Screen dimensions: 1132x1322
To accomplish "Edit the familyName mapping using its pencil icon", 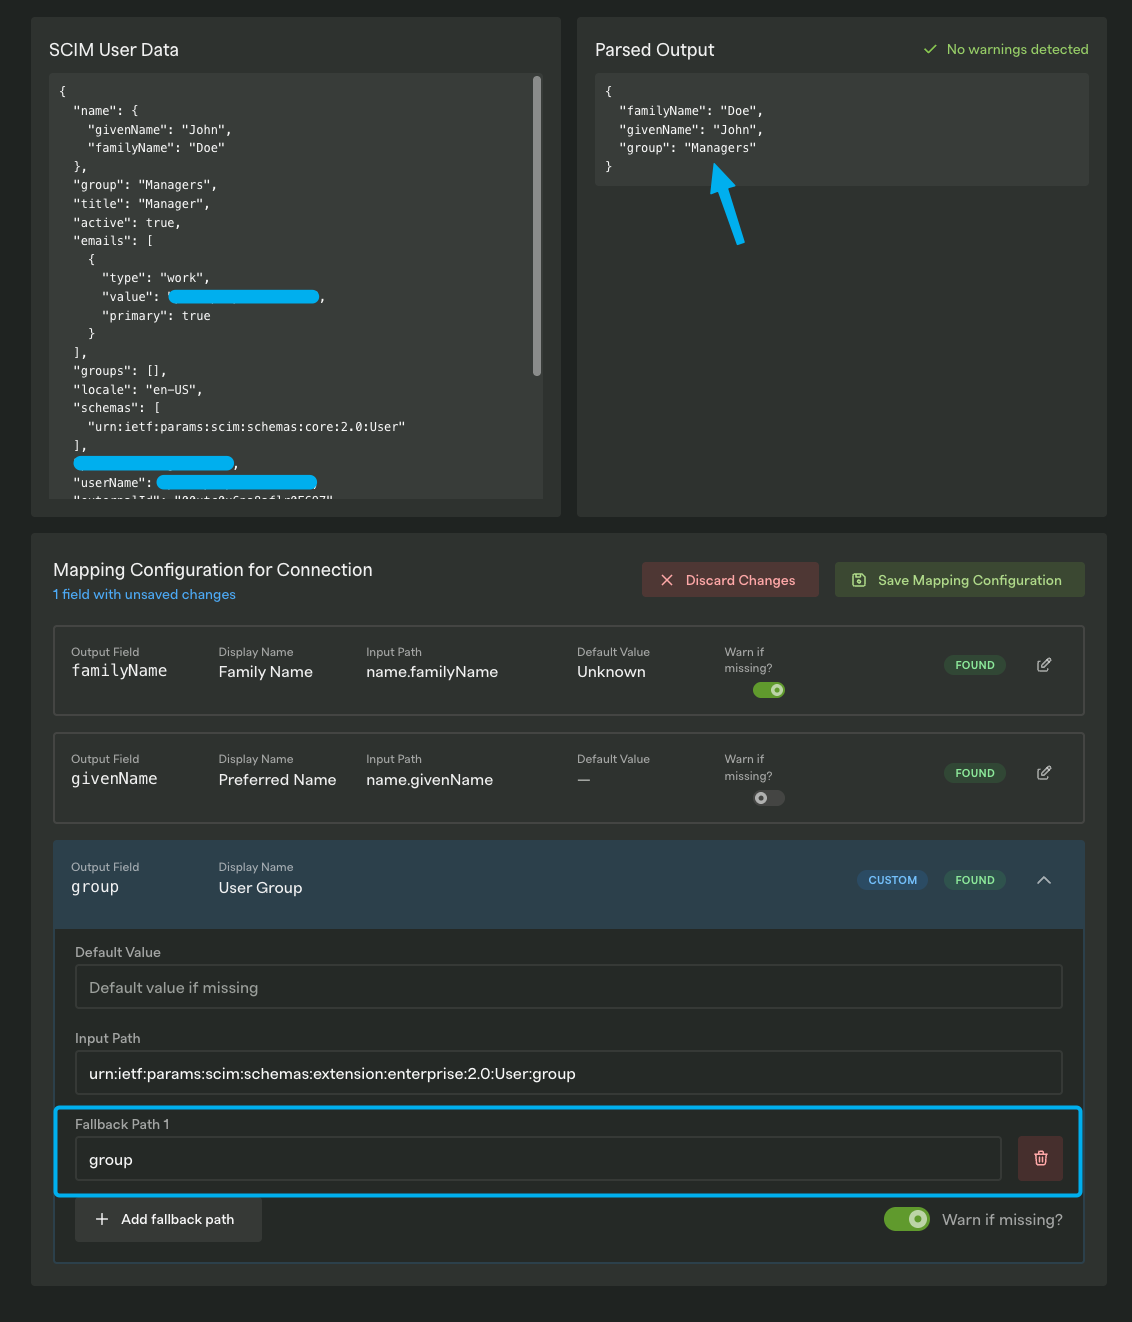I will (x=1043, y=664).
